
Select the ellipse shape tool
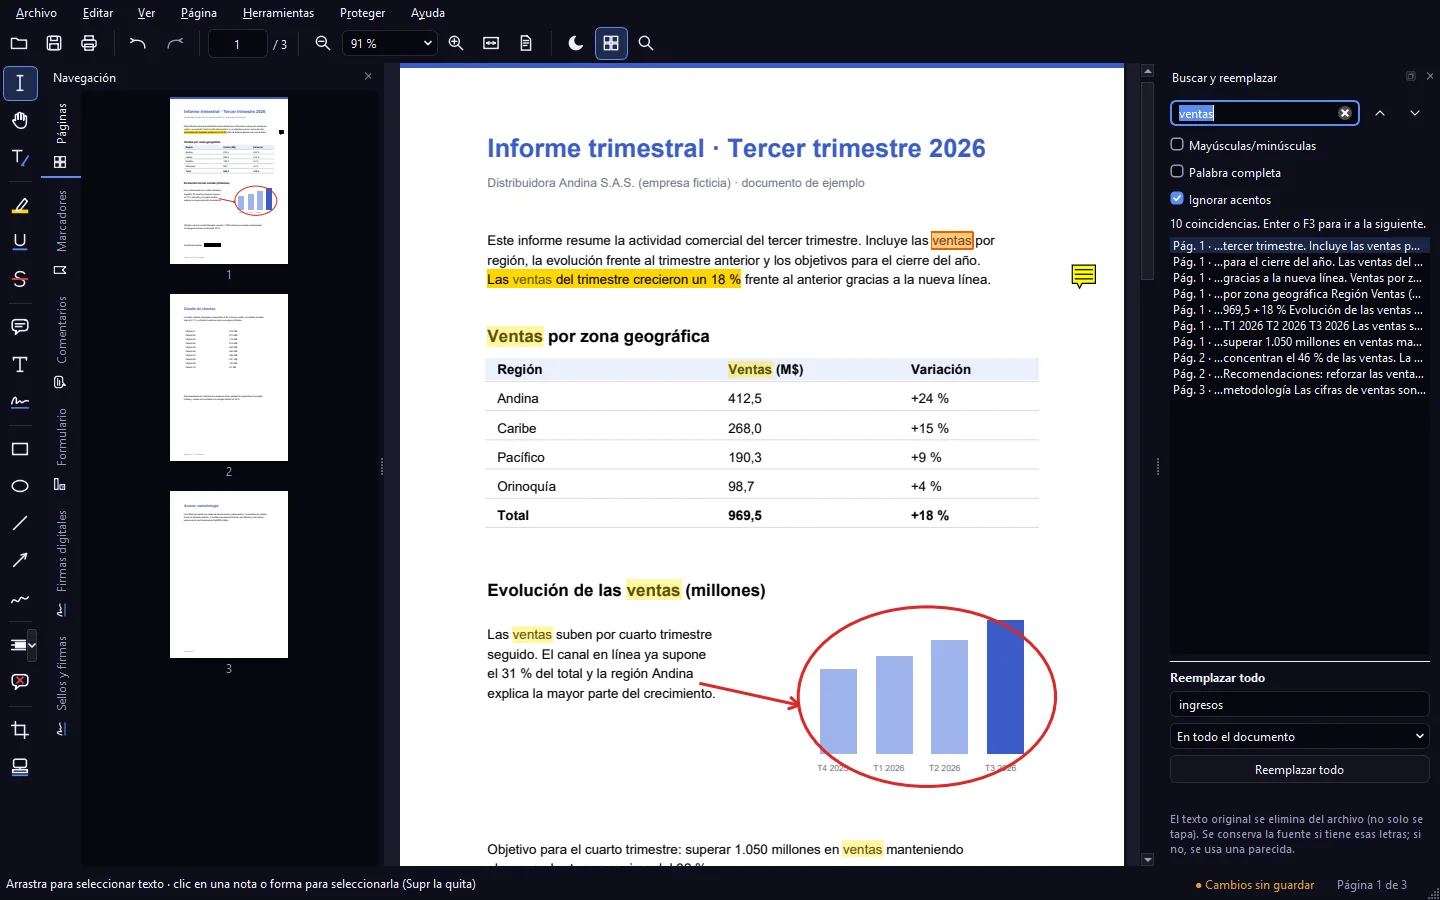[x=20, y=486]
